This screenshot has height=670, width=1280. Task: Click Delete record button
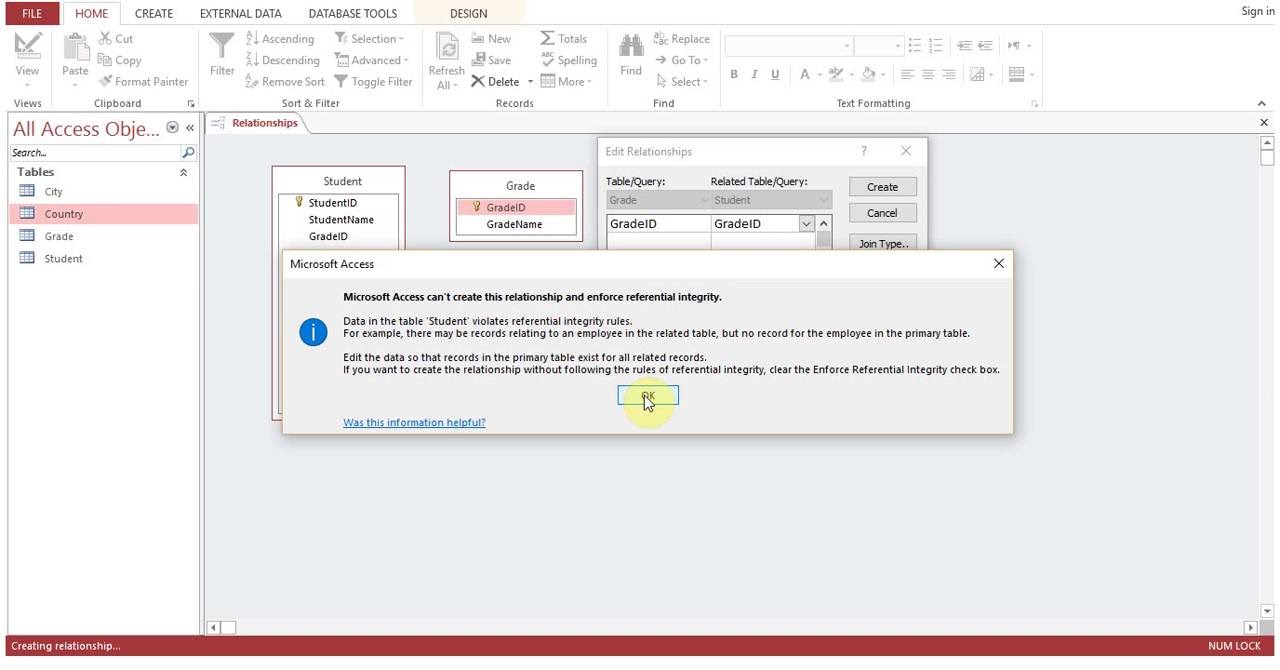(495, 82)
